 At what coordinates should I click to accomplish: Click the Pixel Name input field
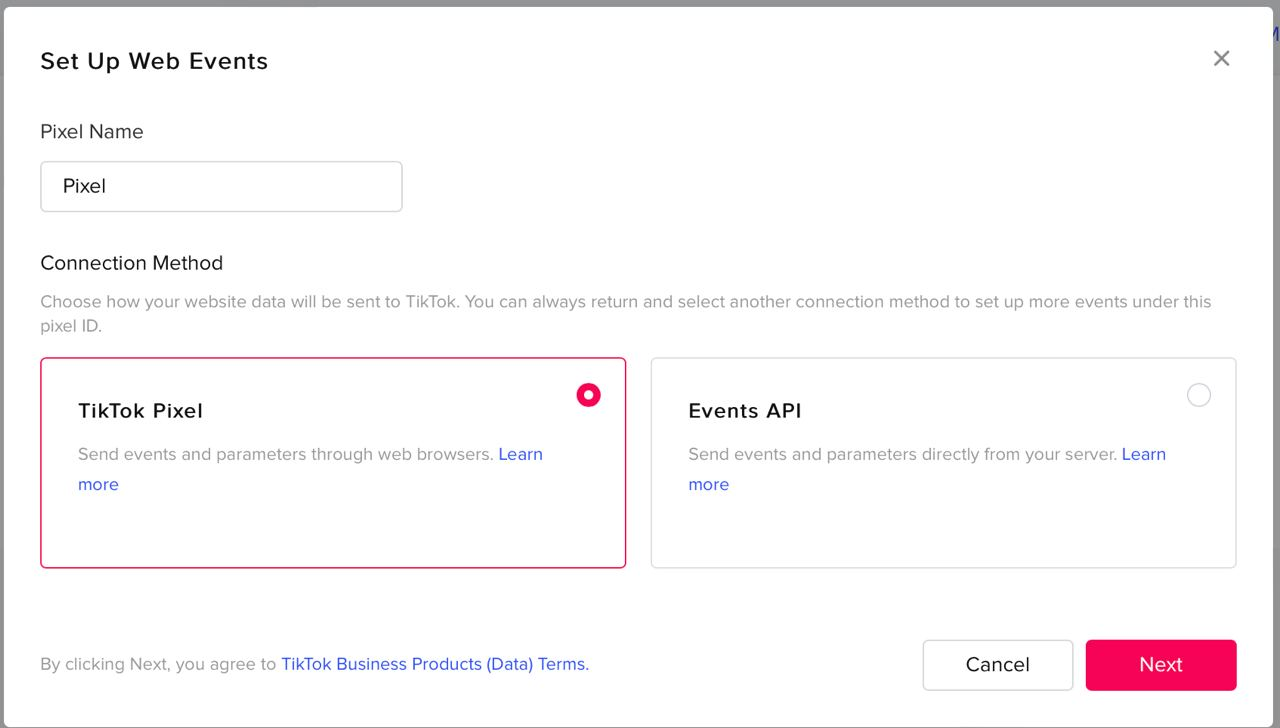[x=221, y=187]
